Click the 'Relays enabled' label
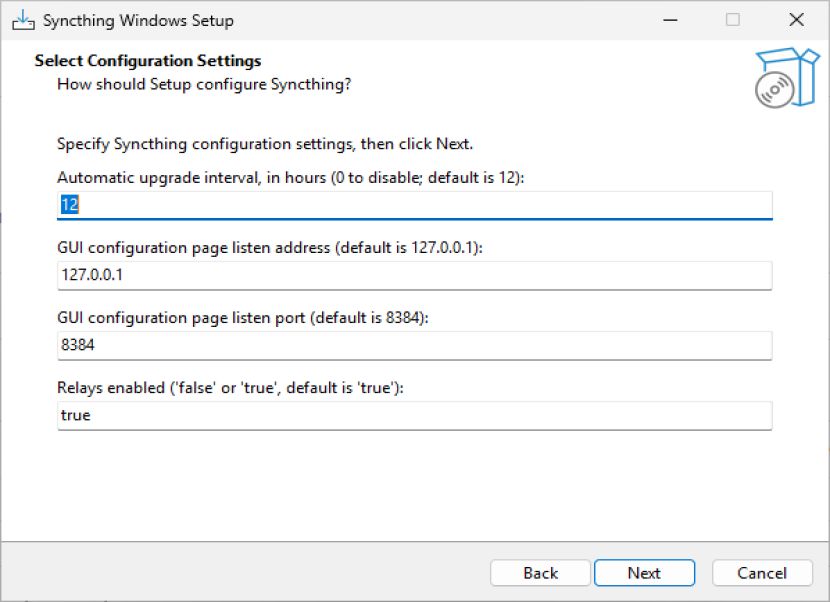This screenshot has height=602, width=830. point(230,388)
